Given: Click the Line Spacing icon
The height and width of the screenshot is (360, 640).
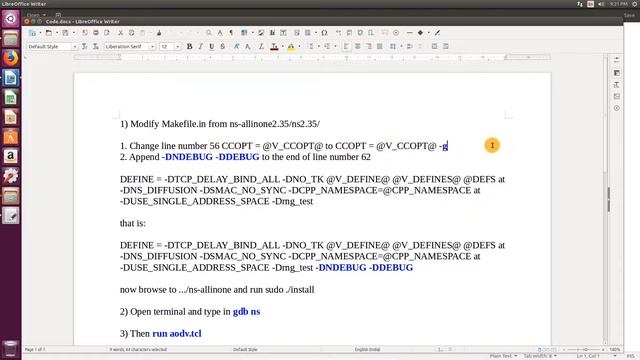Looking at the screenshot, I should (393, 47).
